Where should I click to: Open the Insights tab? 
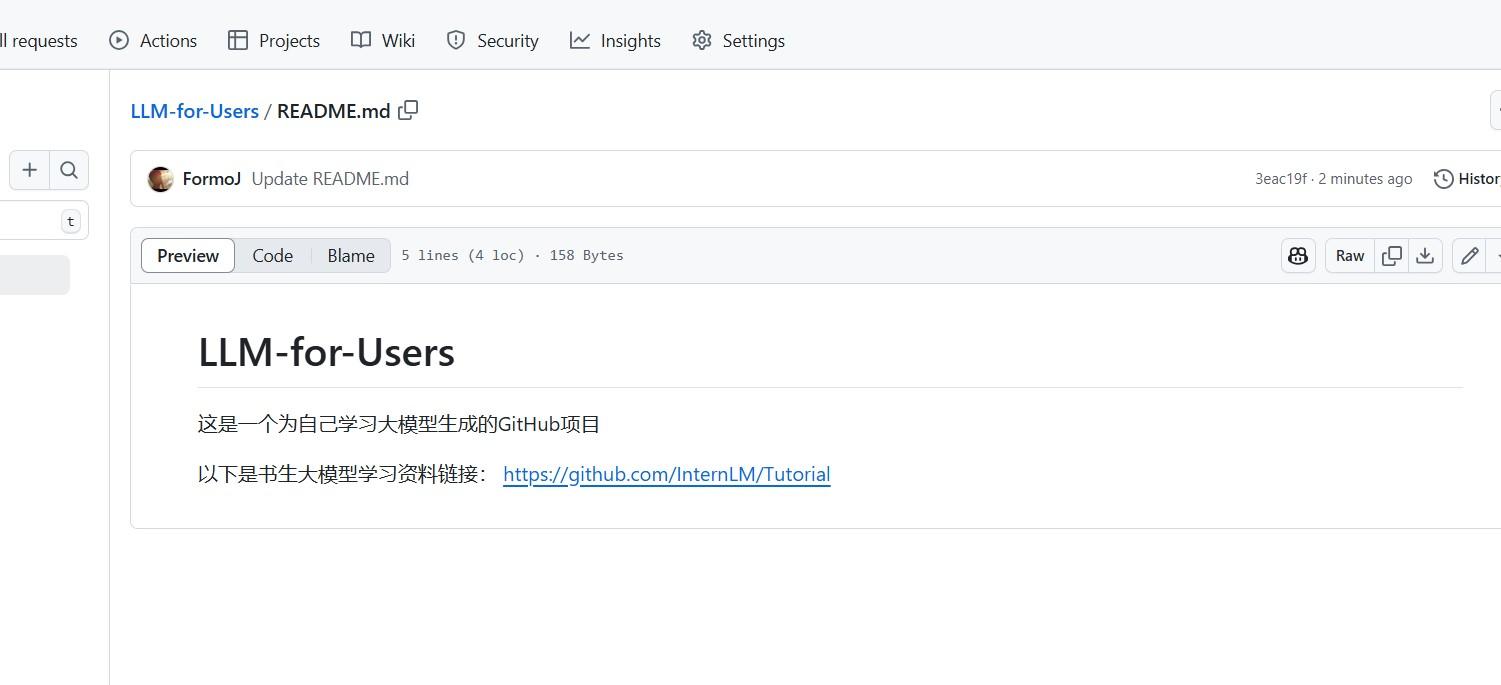(615, 40)
